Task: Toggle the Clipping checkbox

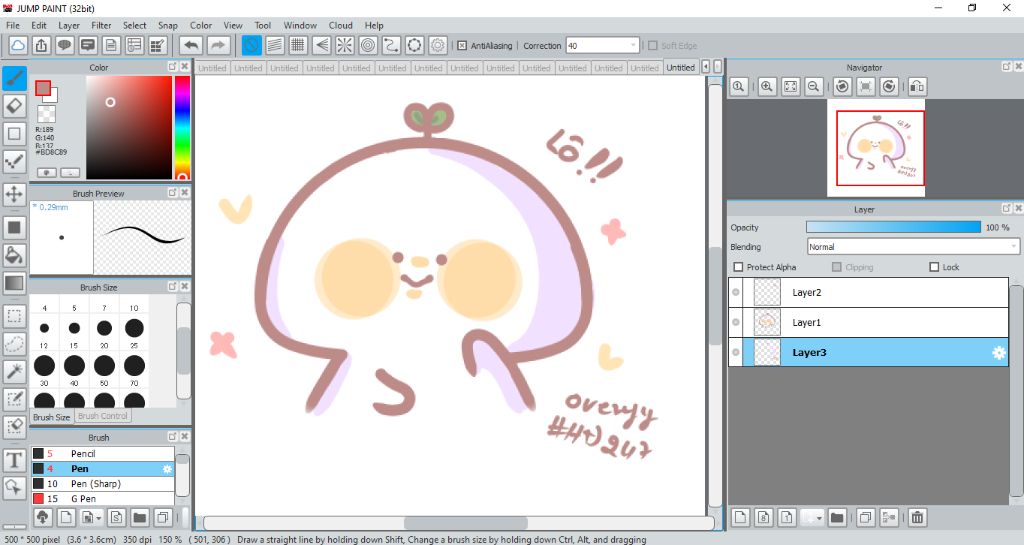Action: pyautogui.click(x=837, y=267)
